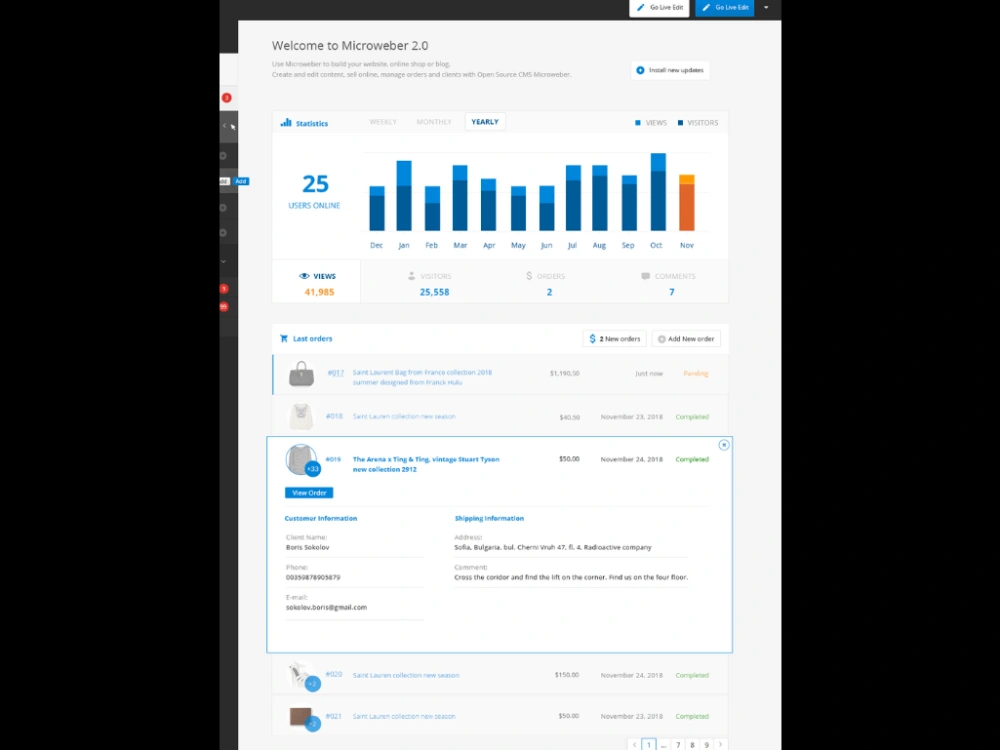Click the +2 badge on order #020 thumbnail
Image resolution: width=1000 pixels, height=750 pixels.
tap(312, 684)
